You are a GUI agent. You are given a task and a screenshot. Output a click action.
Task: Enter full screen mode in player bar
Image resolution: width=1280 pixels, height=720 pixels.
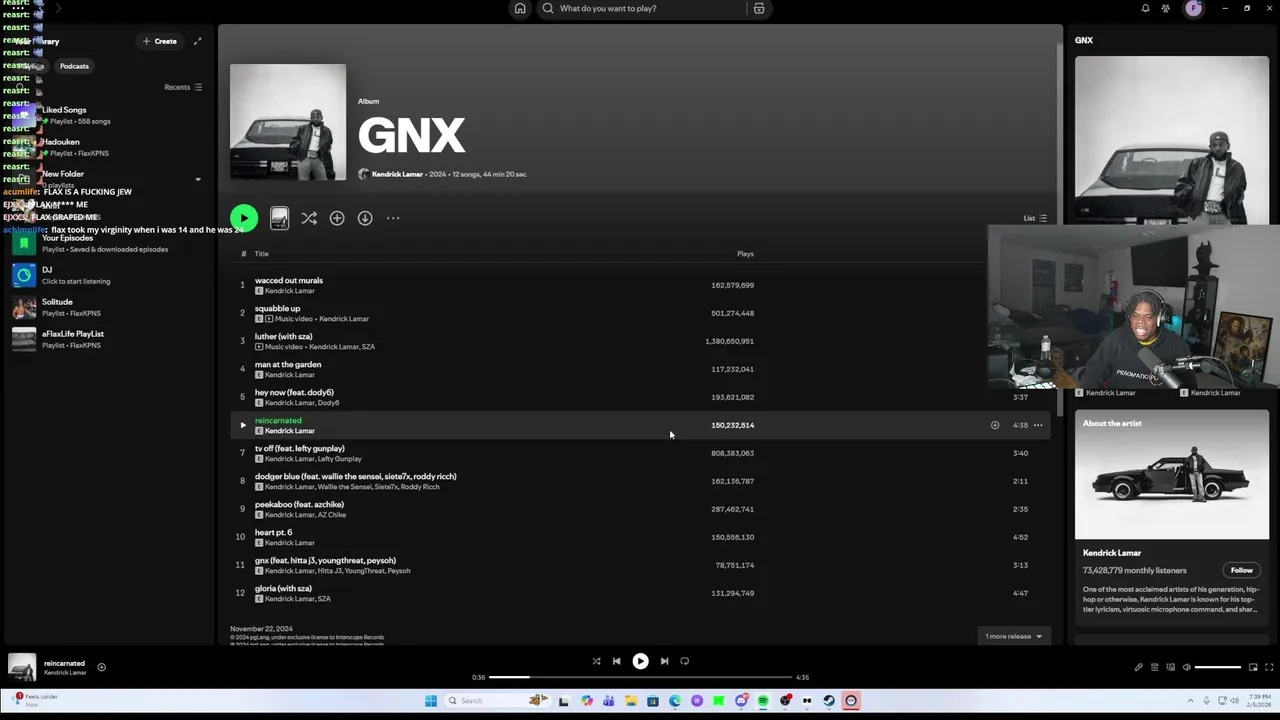click(x=1268, y=667)
